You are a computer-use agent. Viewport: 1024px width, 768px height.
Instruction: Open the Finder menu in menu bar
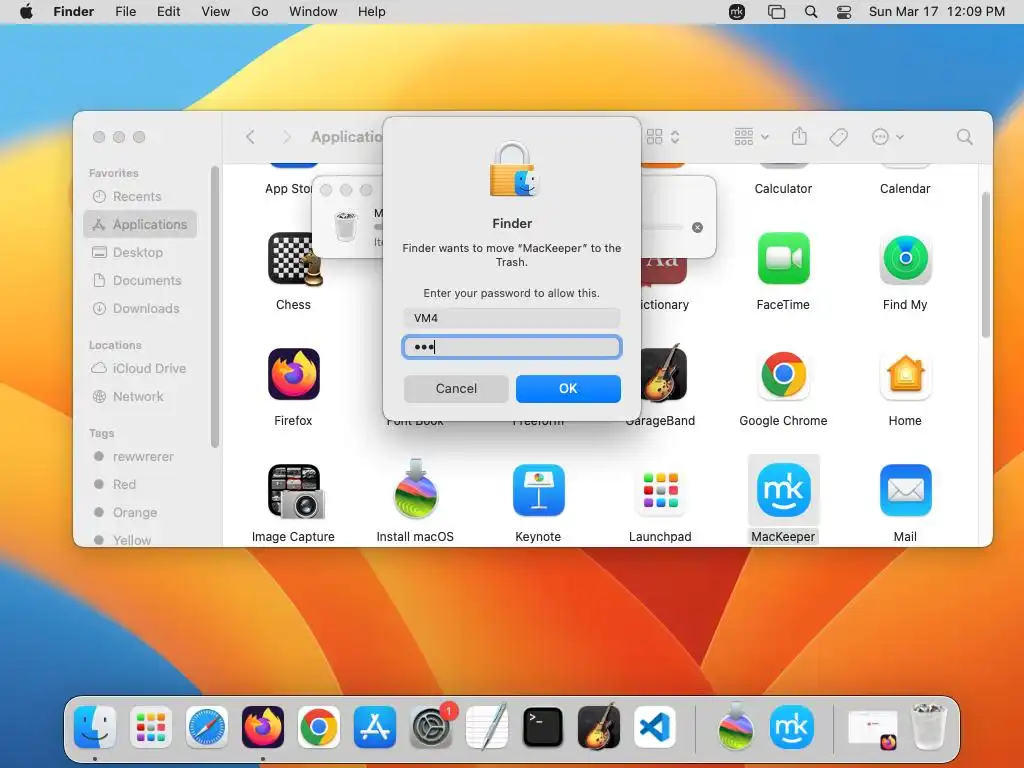(x=74, y=12)
